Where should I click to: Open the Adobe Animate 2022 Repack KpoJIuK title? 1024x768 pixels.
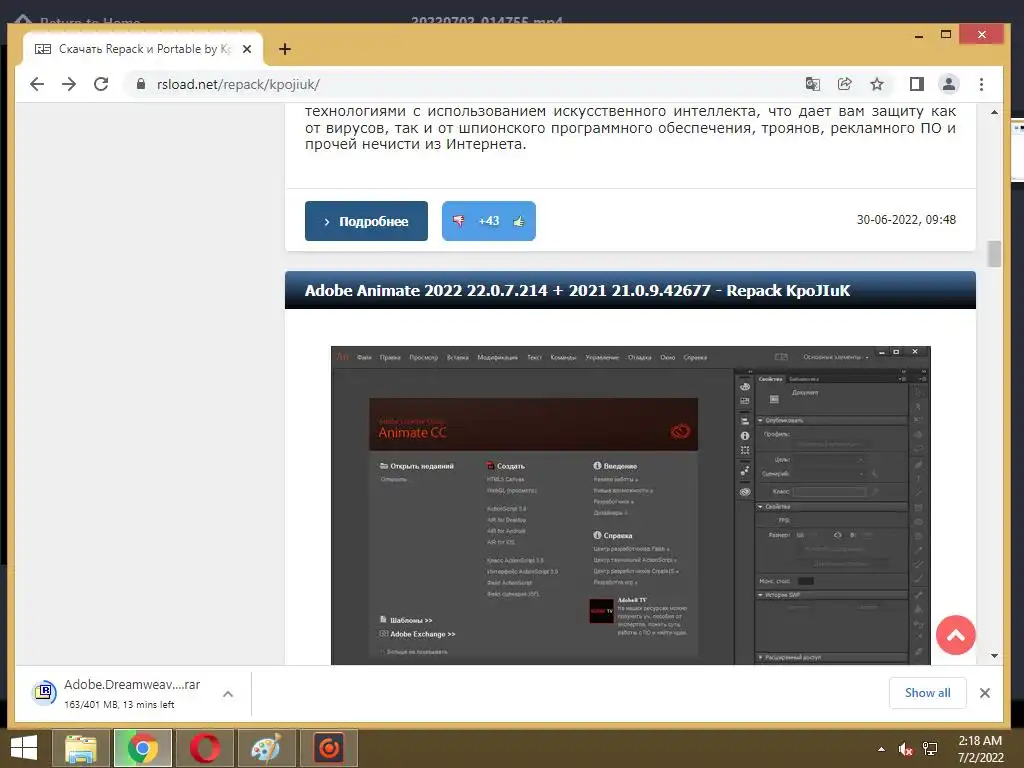[x=577, y=290]
